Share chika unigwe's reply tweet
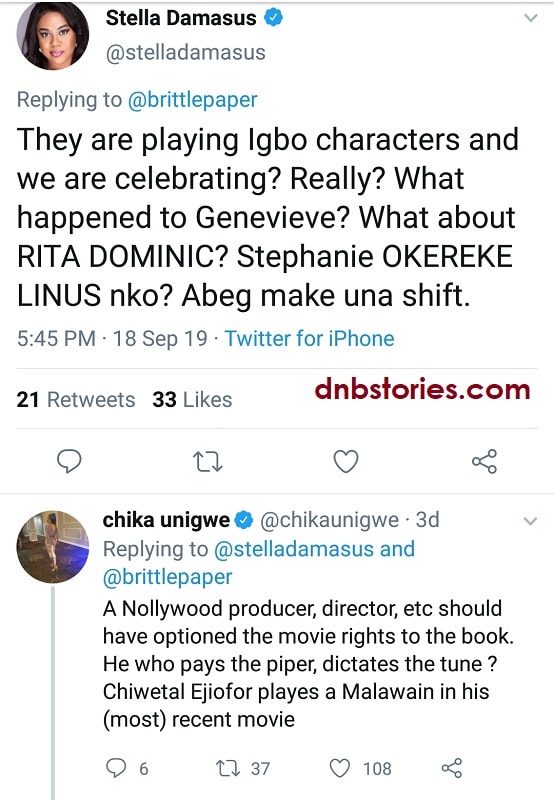 pyautogui.click(x=451, y=768)
